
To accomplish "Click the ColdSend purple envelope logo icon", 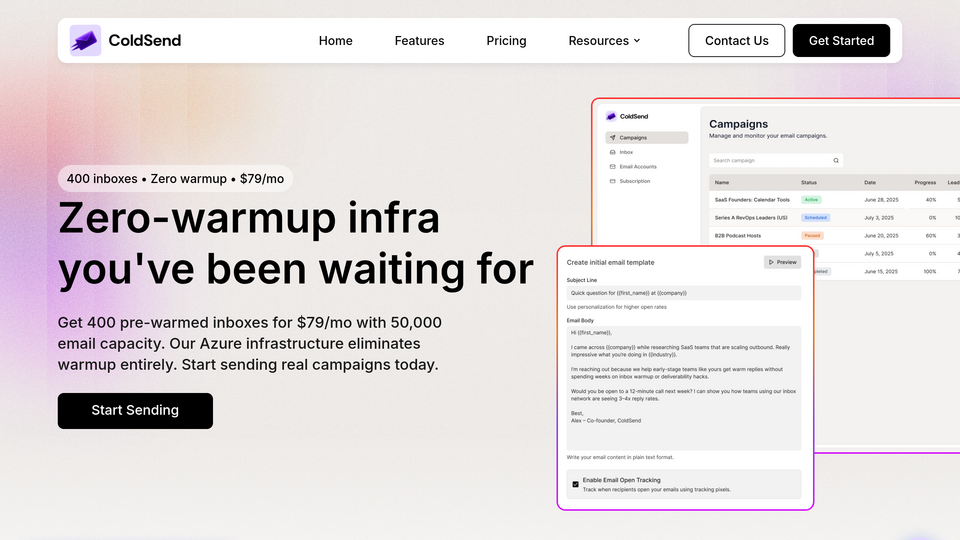I will pos(85,40).
